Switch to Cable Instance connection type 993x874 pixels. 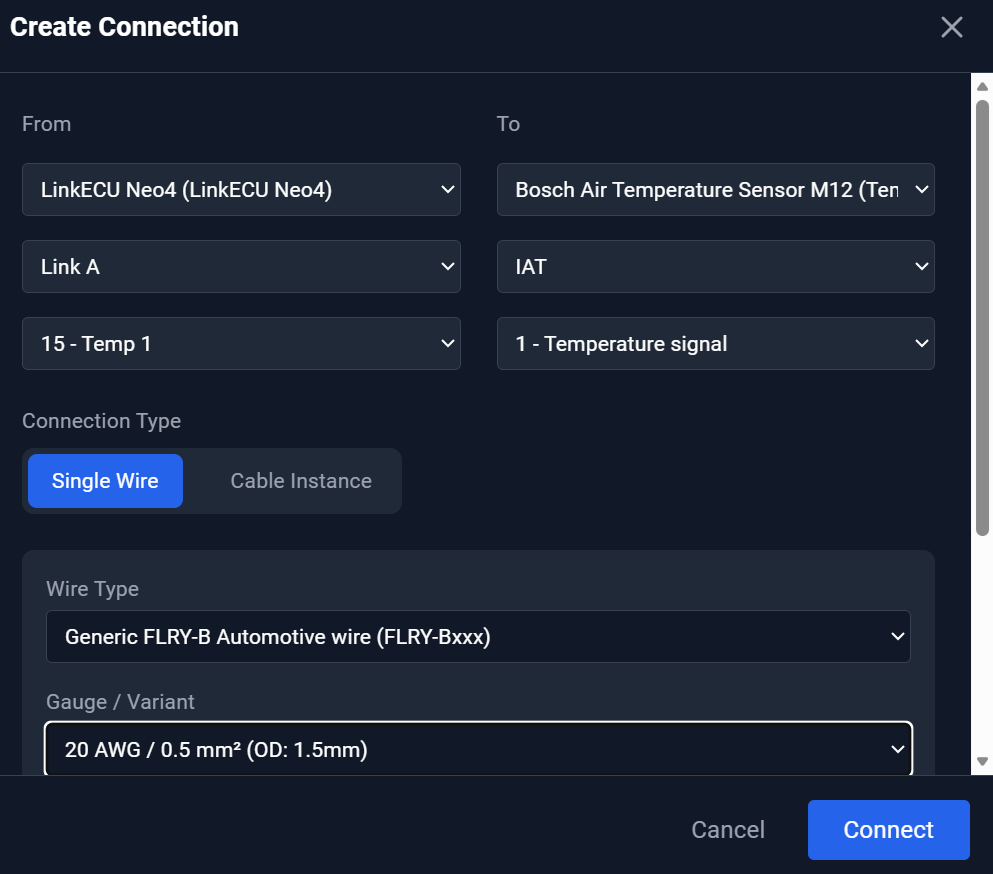(x=301, y=481)
